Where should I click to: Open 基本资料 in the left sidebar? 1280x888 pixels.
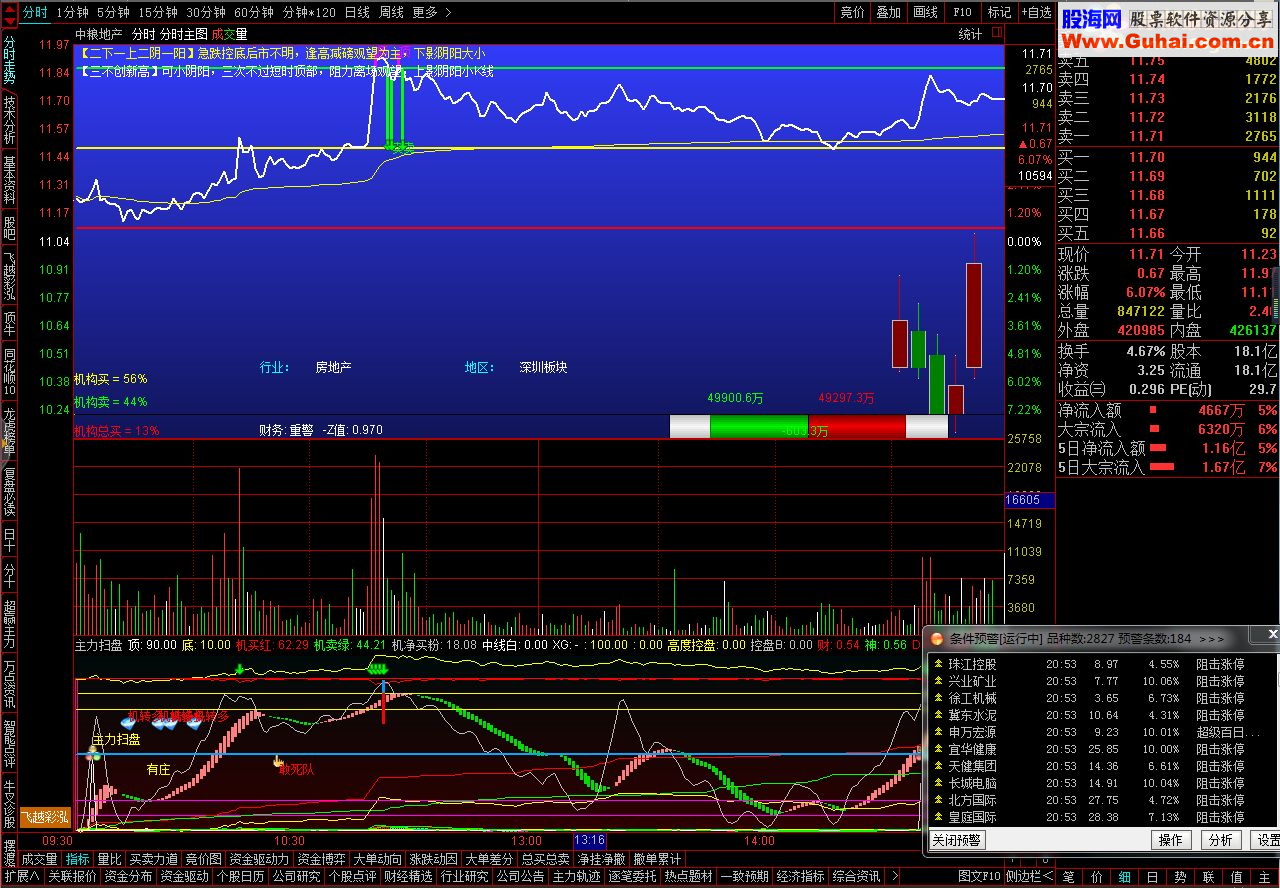(9, 180)
